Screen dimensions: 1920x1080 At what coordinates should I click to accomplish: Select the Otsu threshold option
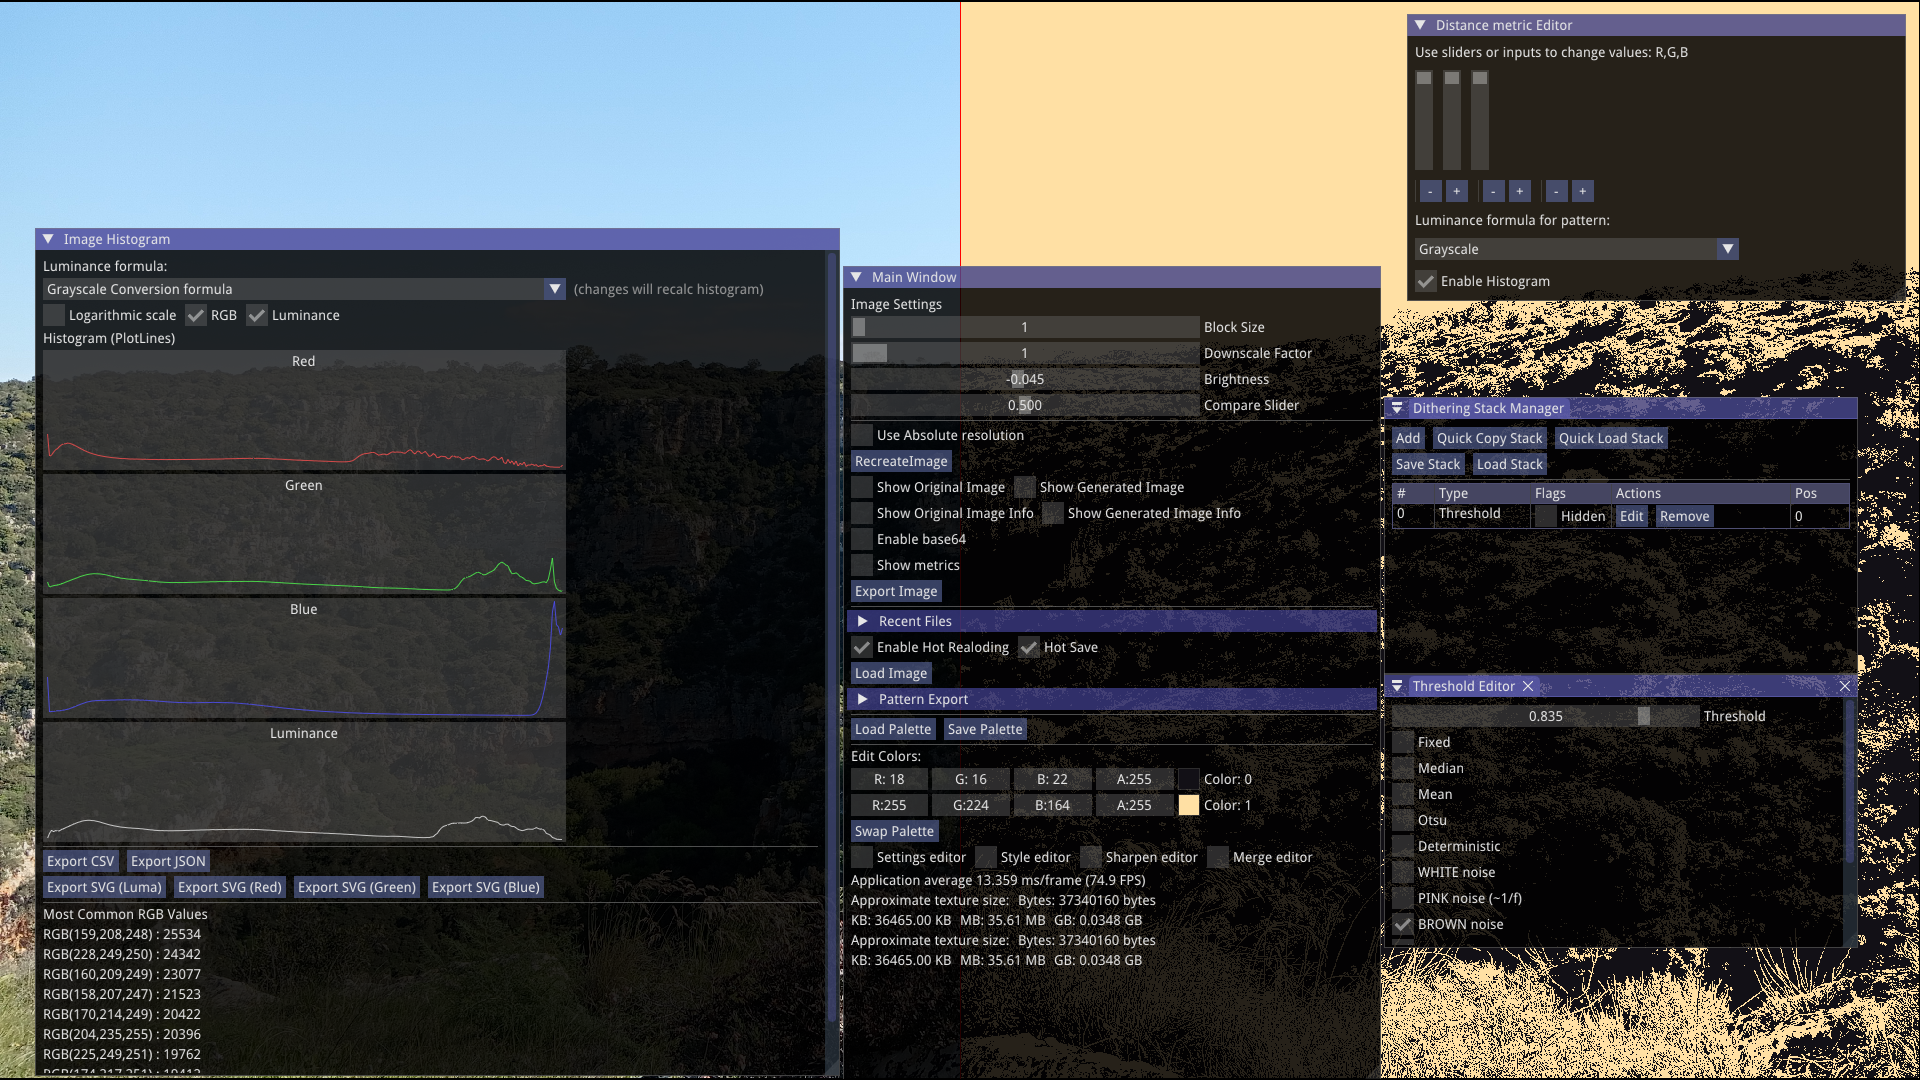(1403, 820)
